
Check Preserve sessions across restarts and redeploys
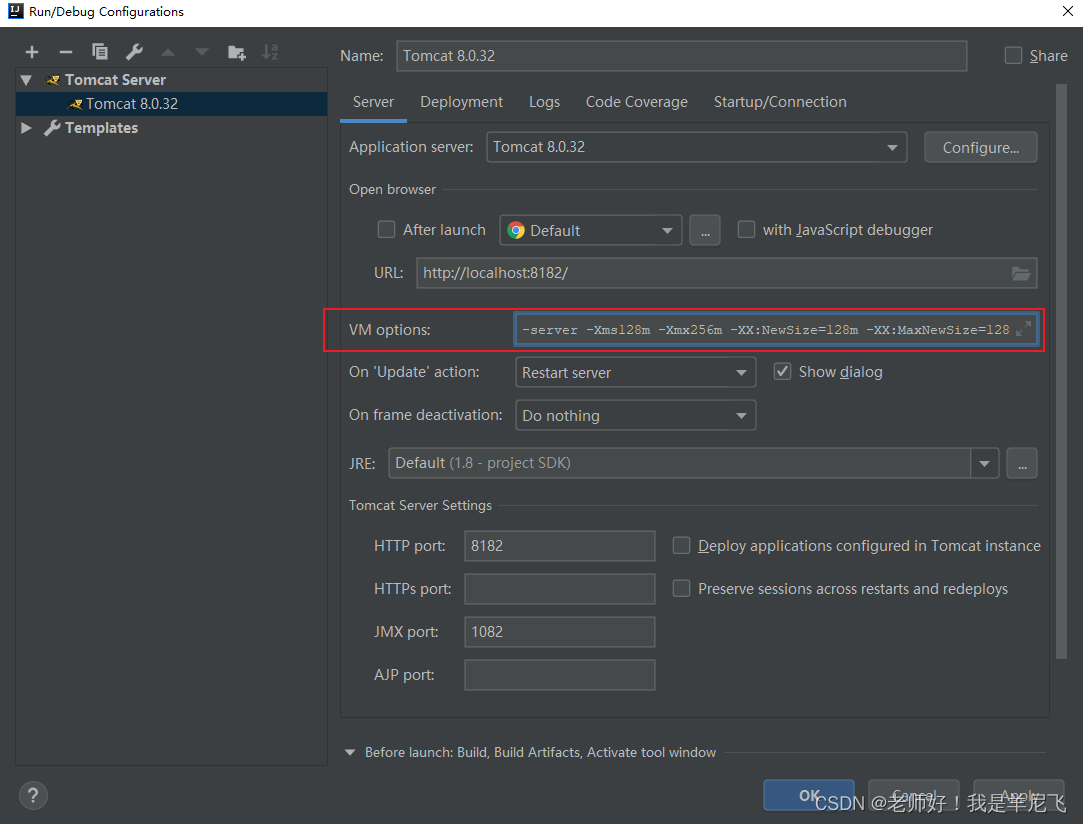click(x=681, y=588)
